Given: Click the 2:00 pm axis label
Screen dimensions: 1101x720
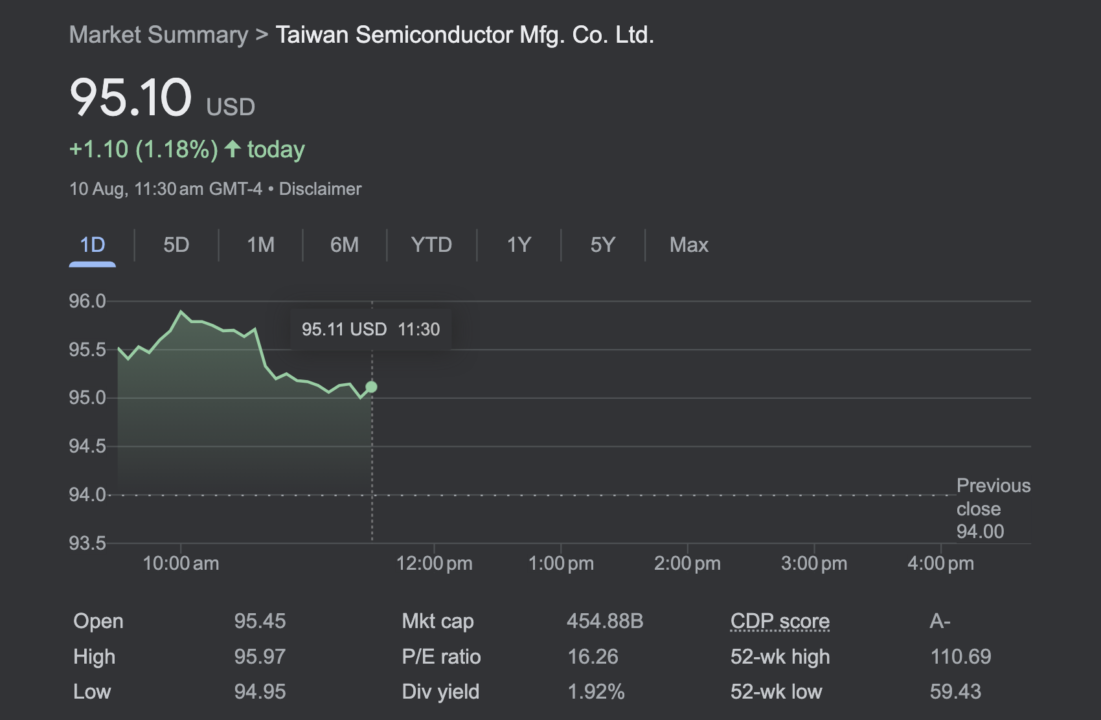Looking at the screenshot, I should pyautogui.click(x=687, y=563).
